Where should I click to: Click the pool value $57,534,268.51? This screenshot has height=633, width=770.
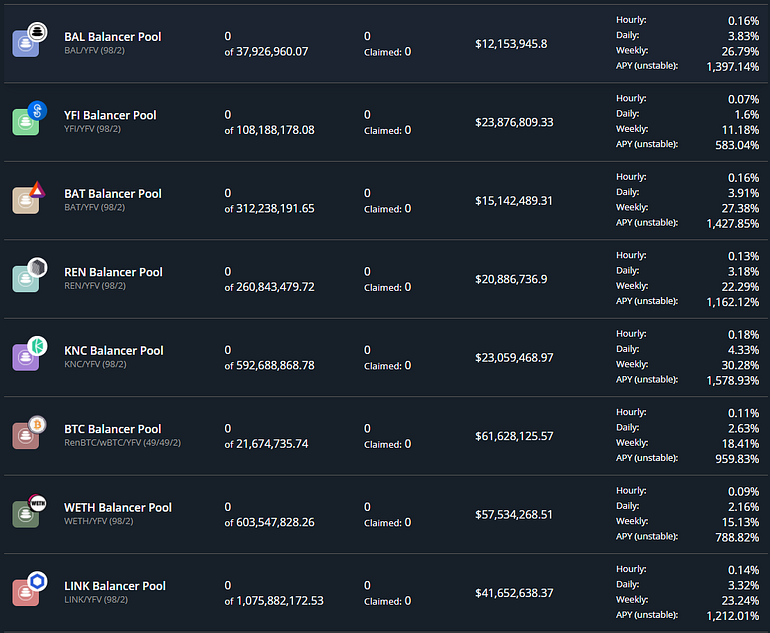(514, 515)
